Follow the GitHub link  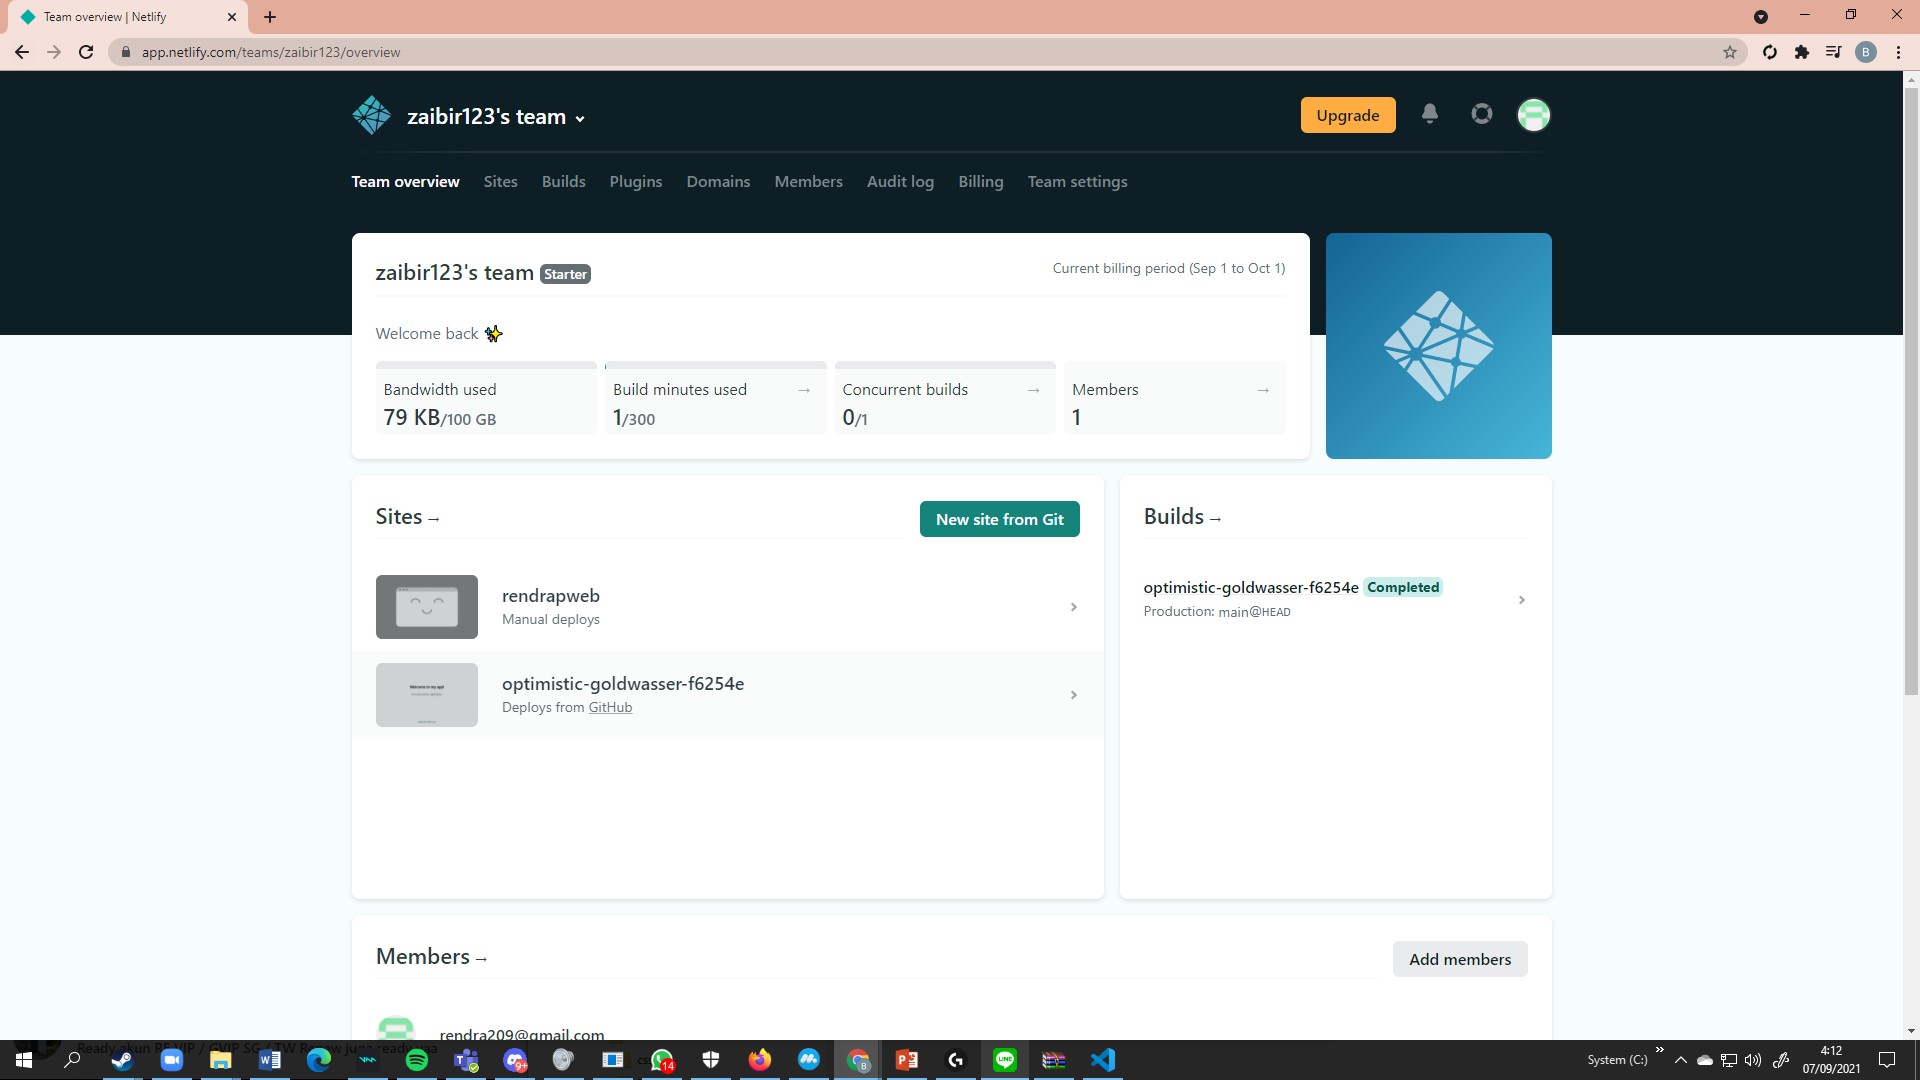pyautogui.click(x=610, y=707)
